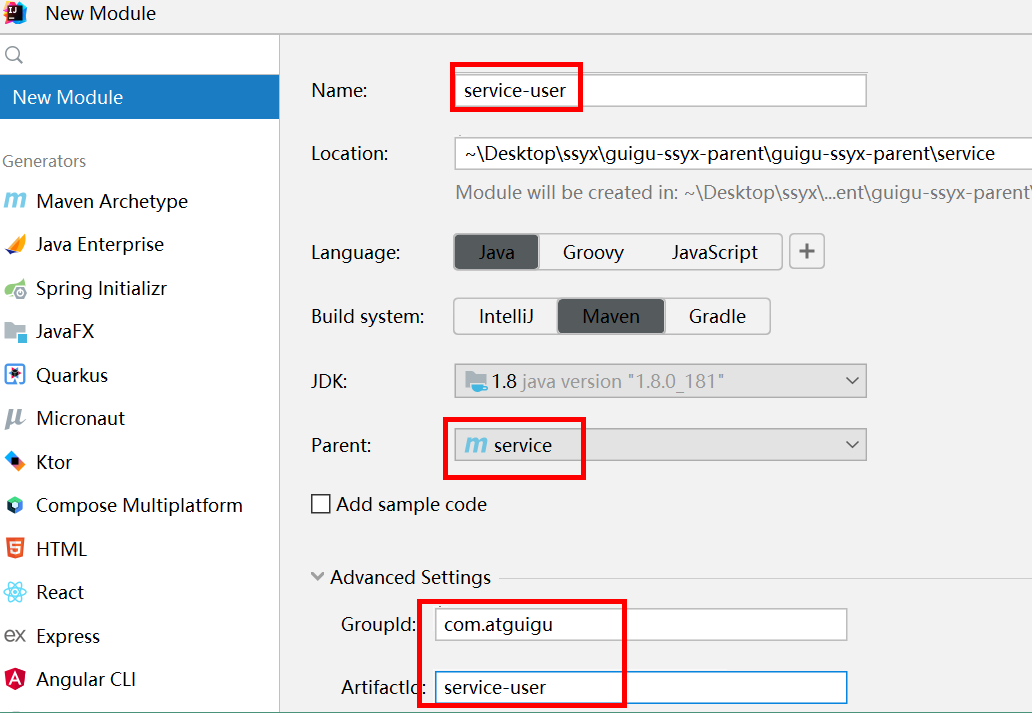Click the plus button to add language
Viewport: 1032px width, 721px height.
(x=807, y=252)
